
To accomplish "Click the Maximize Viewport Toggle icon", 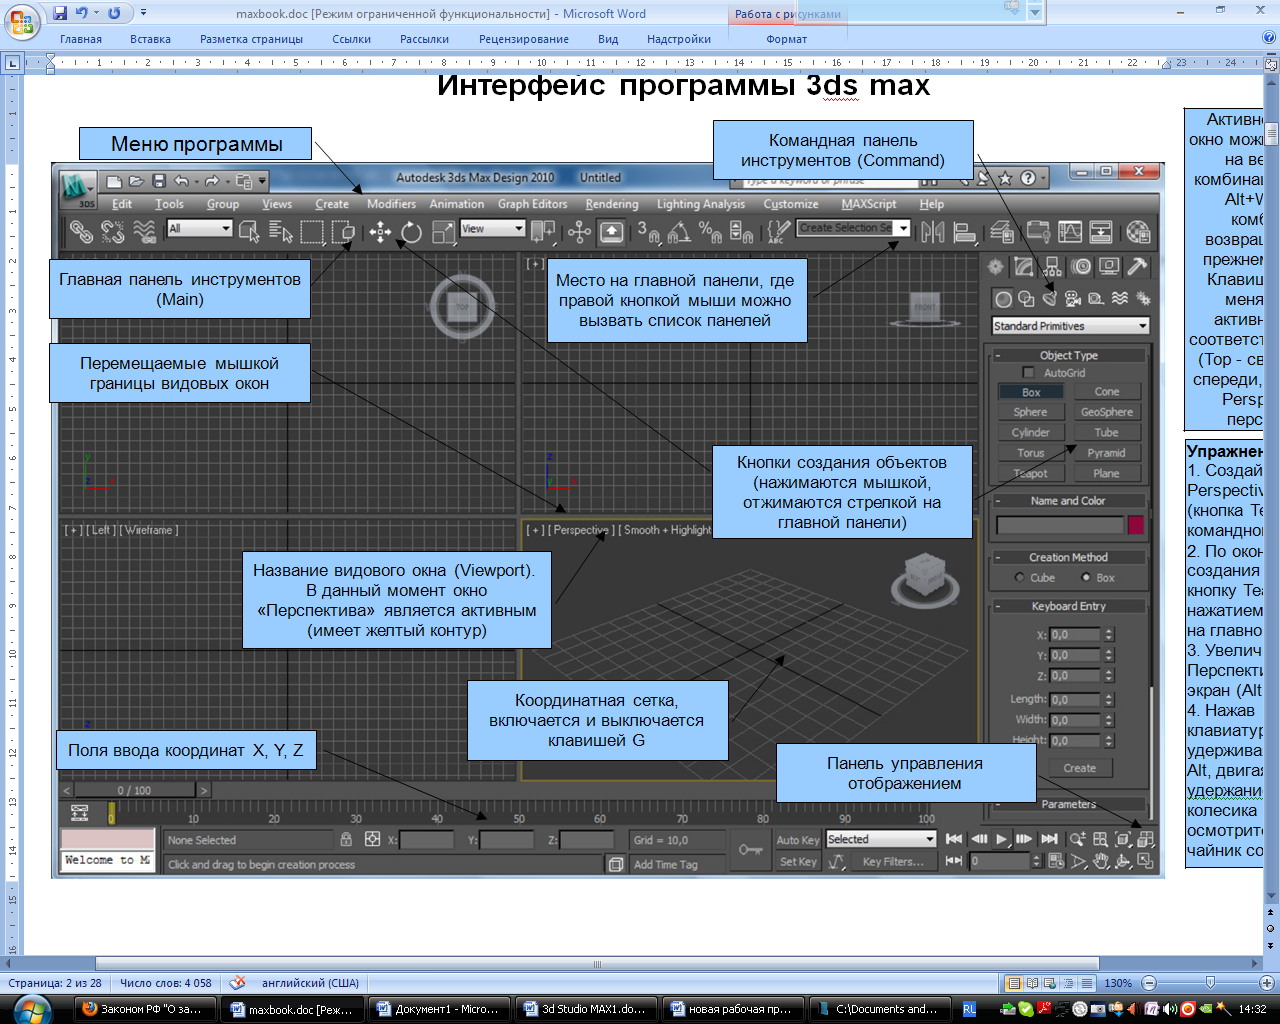I will [1146, 861].
